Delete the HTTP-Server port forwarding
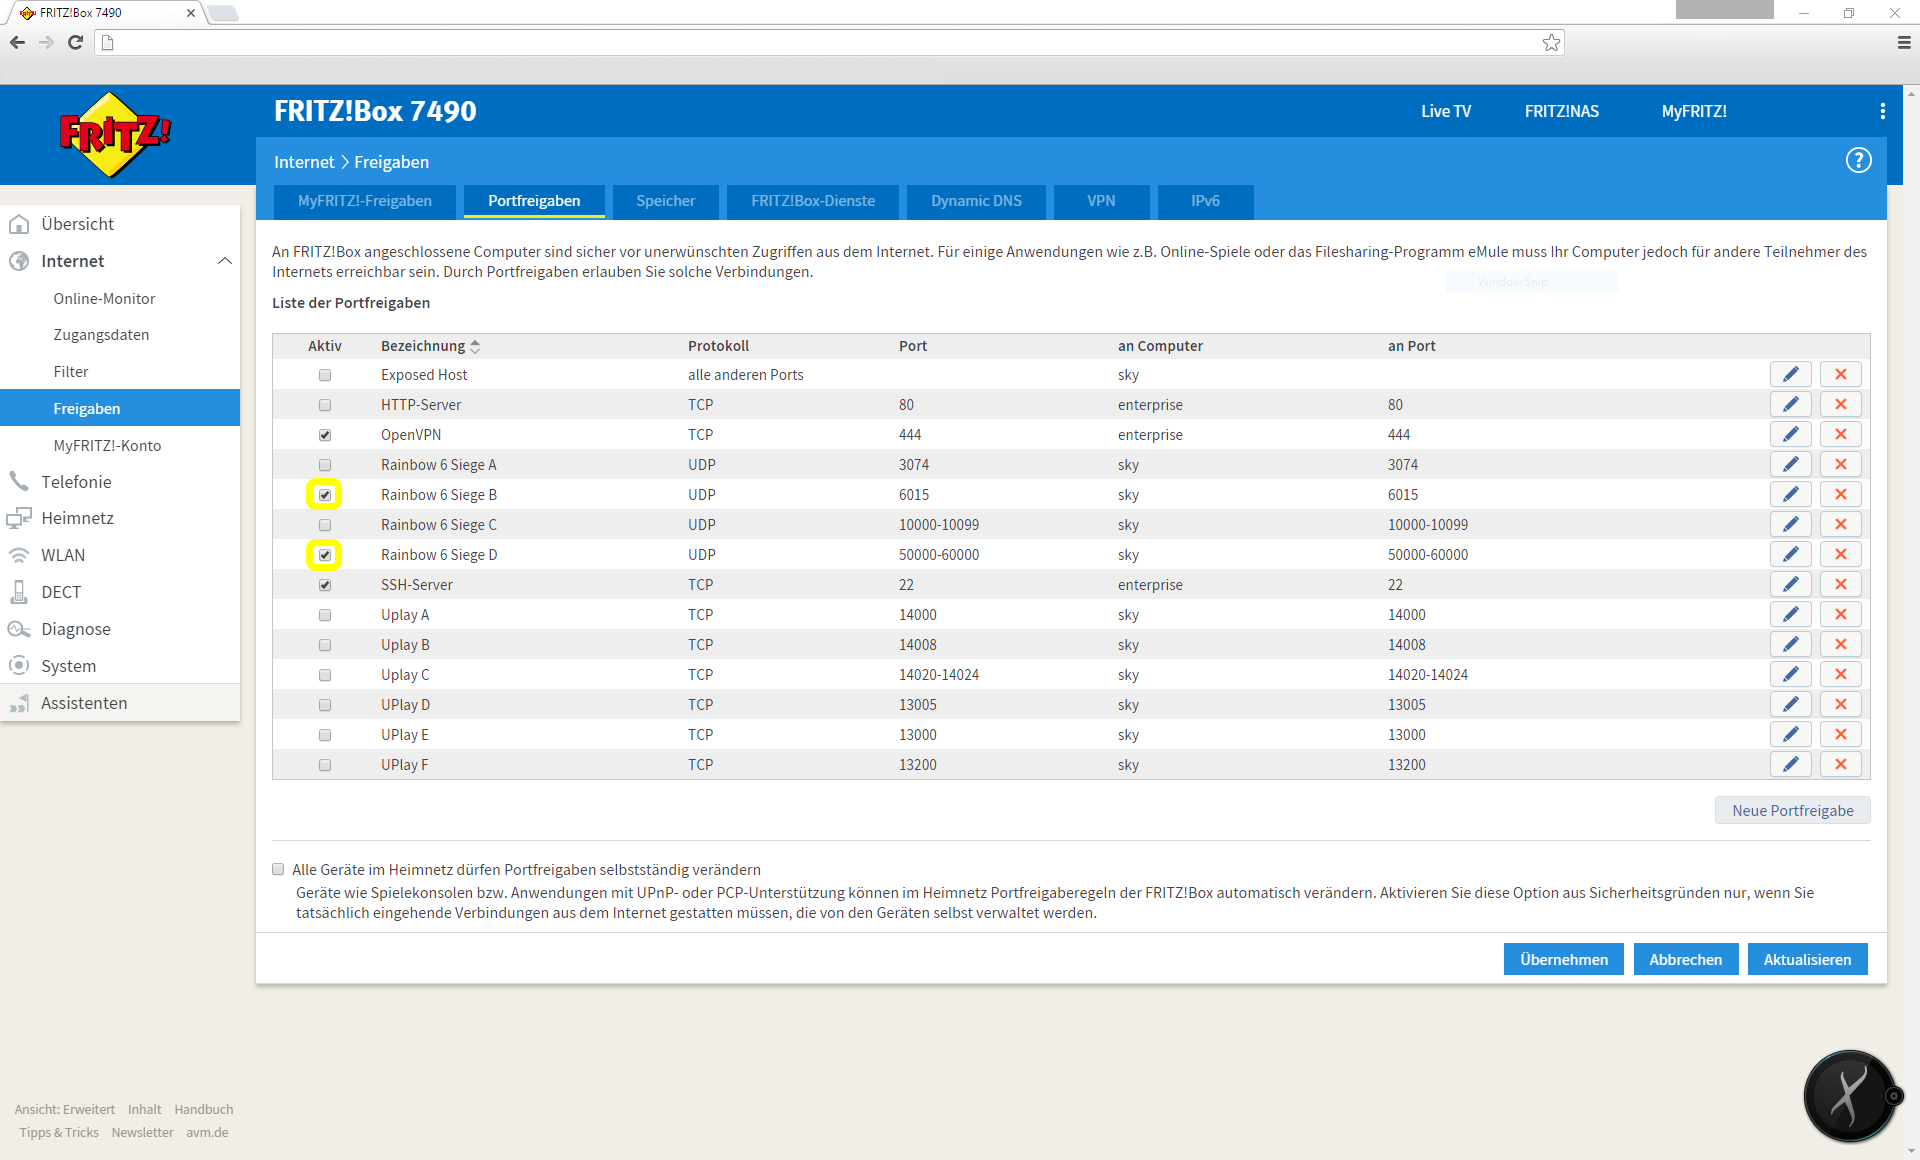 1840,404
